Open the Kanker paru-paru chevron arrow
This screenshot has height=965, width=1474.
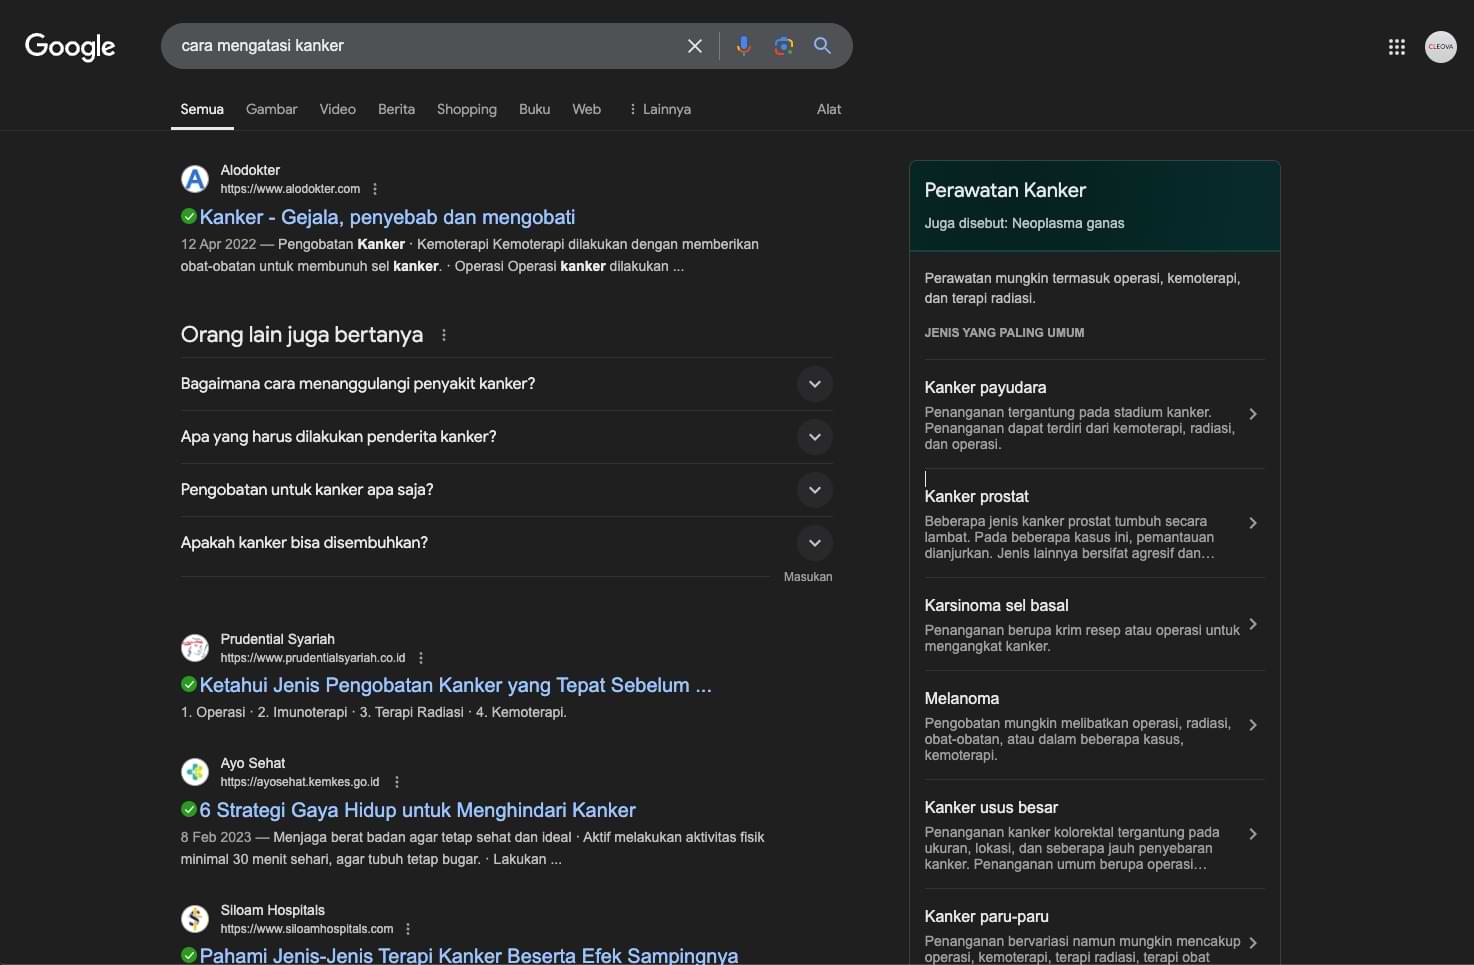pyautogui.click(x=1253, y=943)
